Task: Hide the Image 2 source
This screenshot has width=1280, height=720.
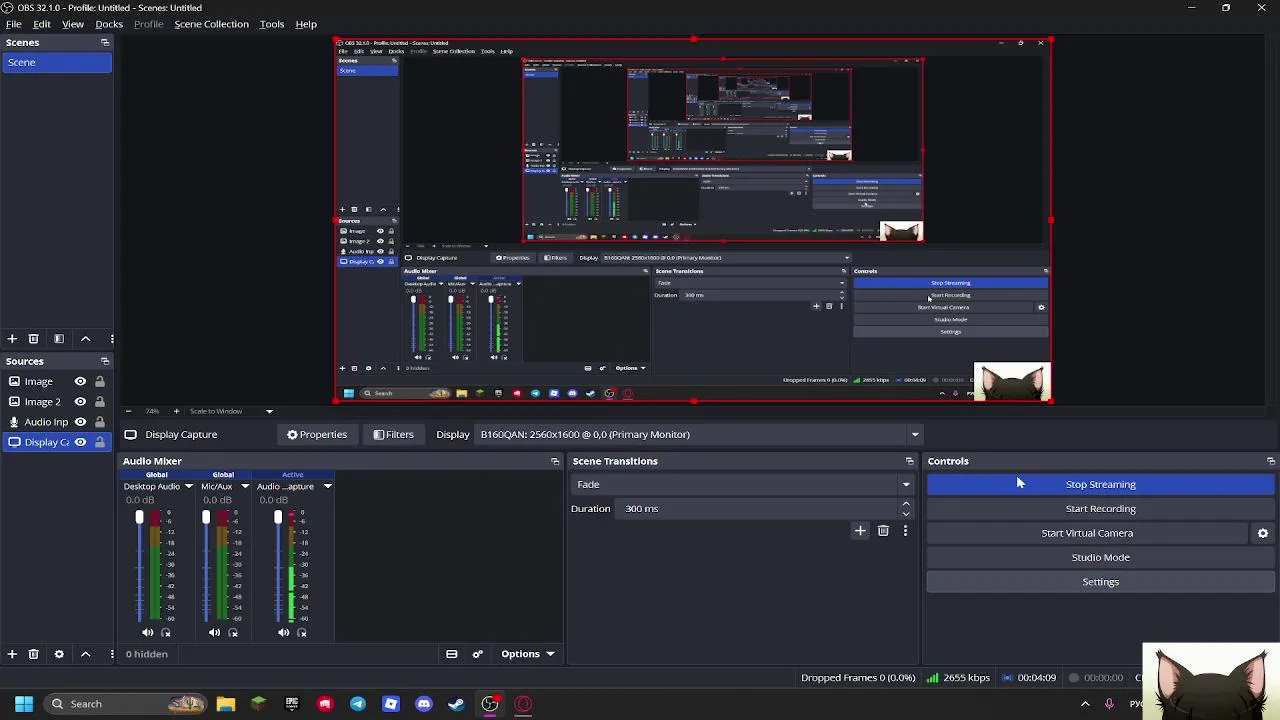Action: (x=80, y=401)
